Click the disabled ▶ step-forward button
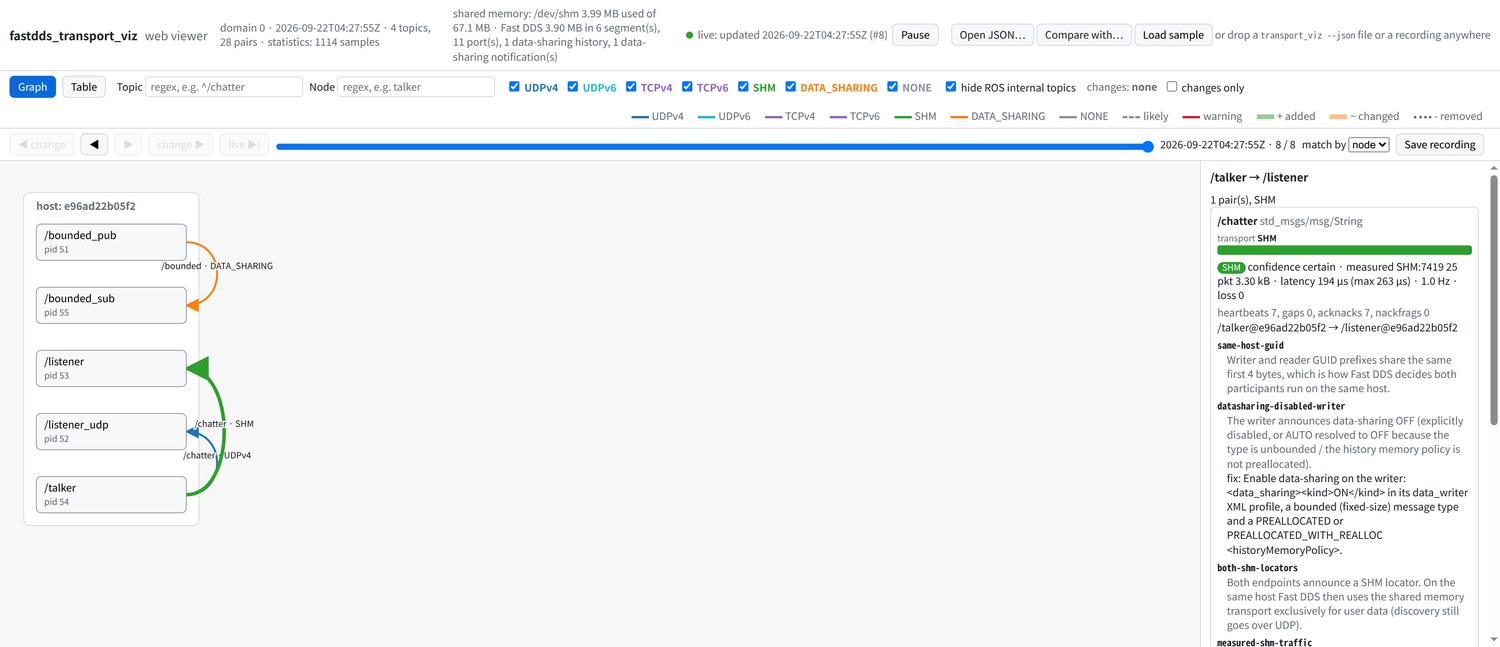The height and width of the screenshot is (647, 1500). [128, 145]
